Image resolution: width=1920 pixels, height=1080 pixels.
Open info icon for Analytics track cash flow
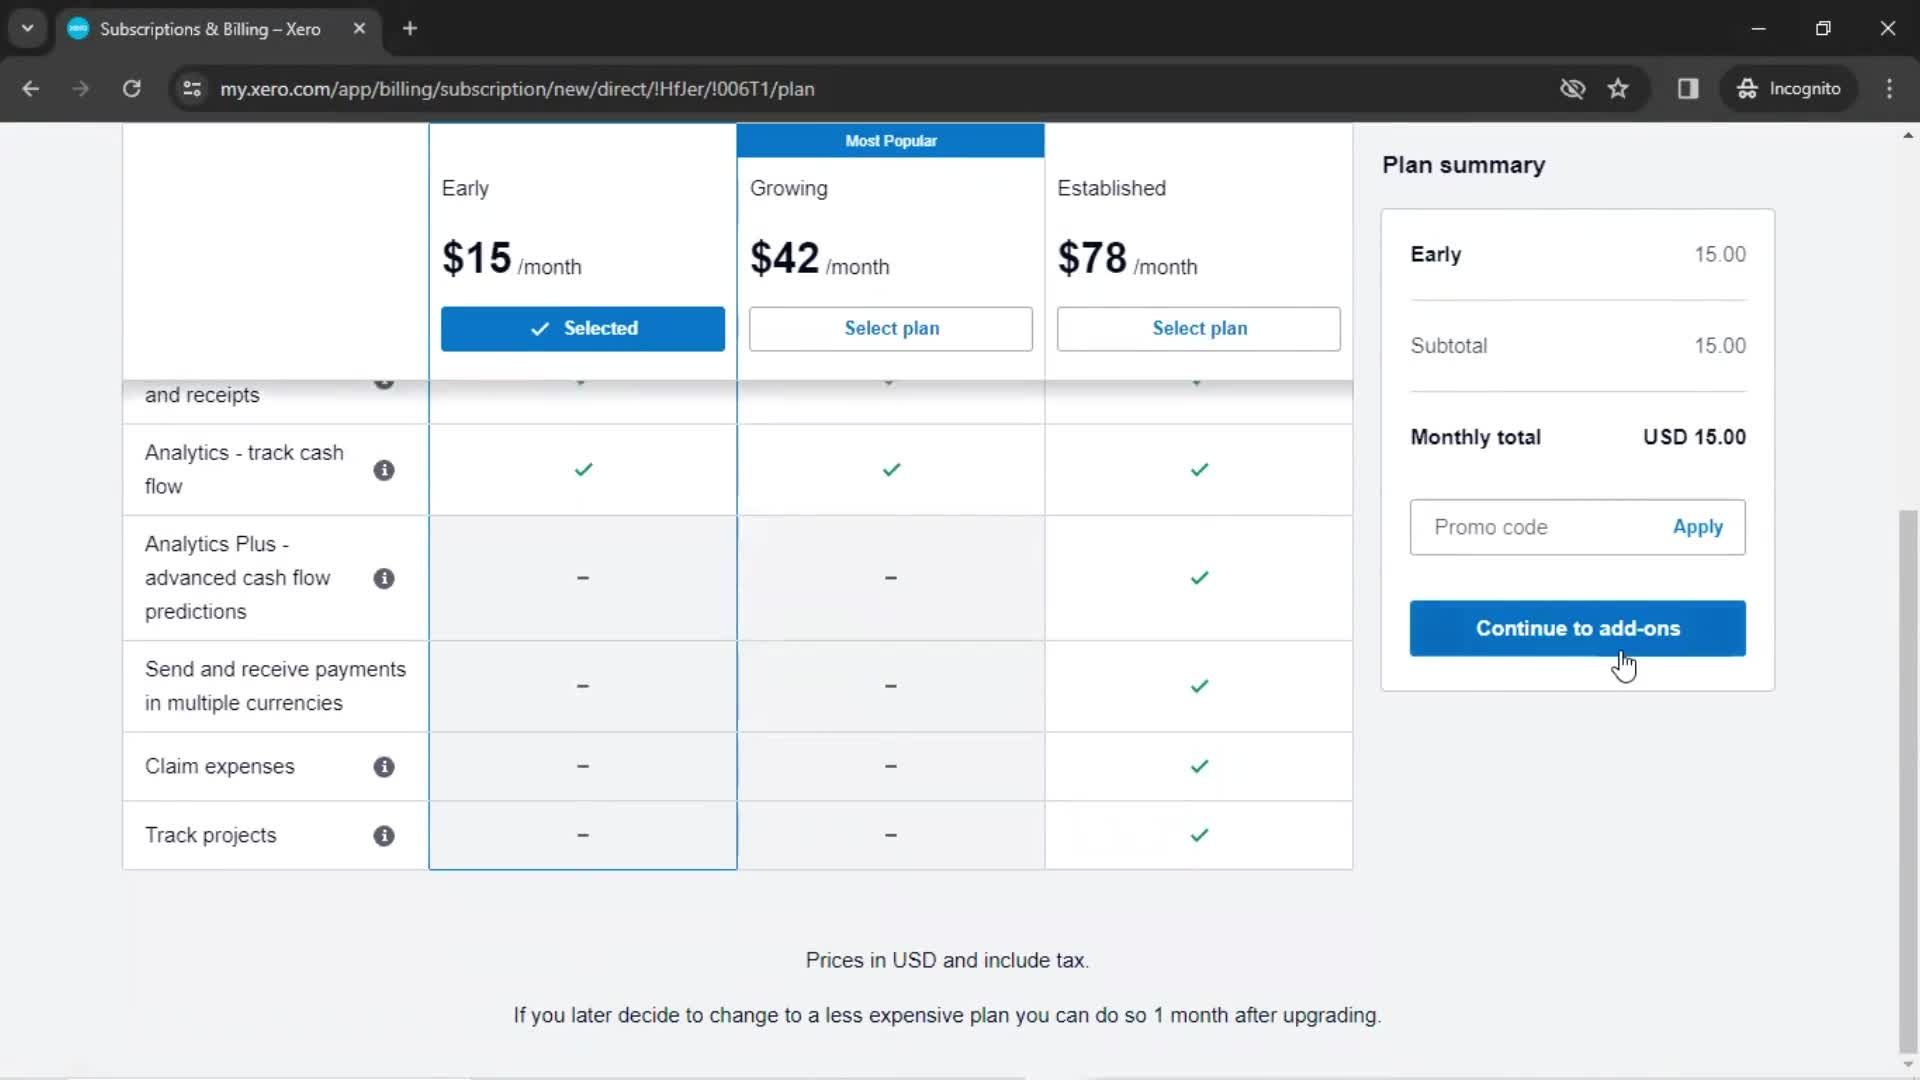click(x=384, y=470)
